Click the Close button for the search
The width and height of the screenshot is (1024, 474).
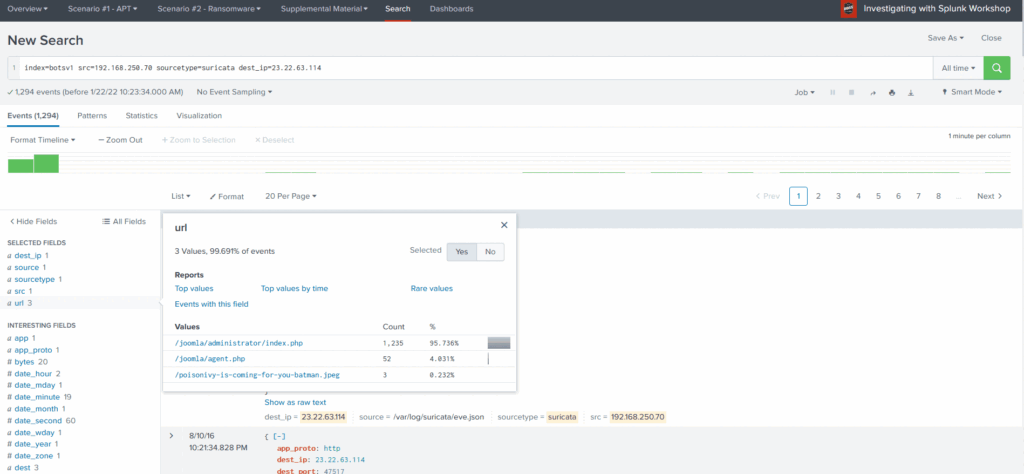(x=991, y=39)
